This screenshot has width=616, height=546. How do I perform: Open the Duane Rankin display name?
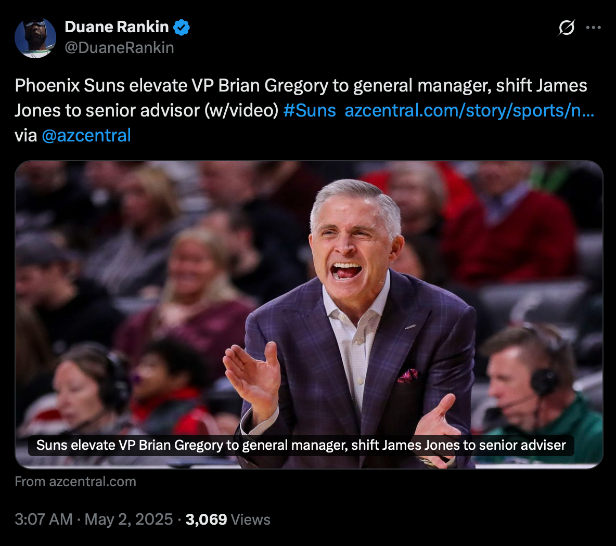point(116,27)
